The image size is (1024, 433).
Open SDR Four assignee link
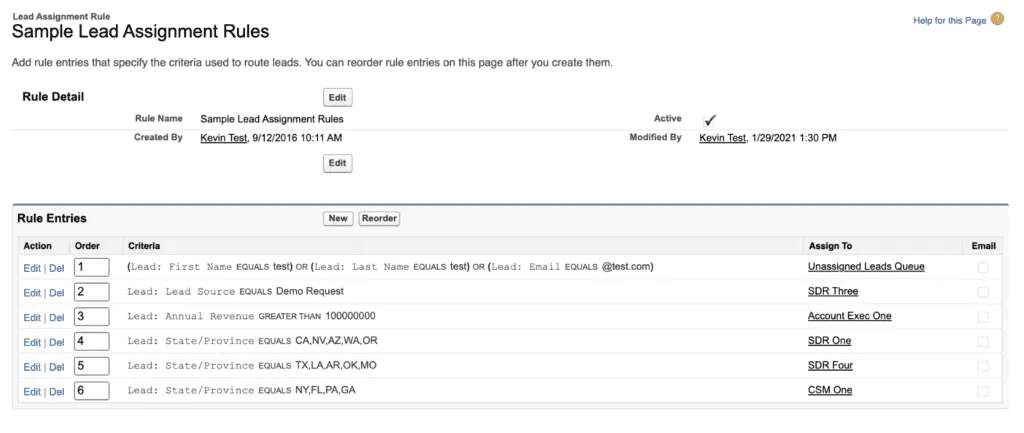click(x=830, y=366)
